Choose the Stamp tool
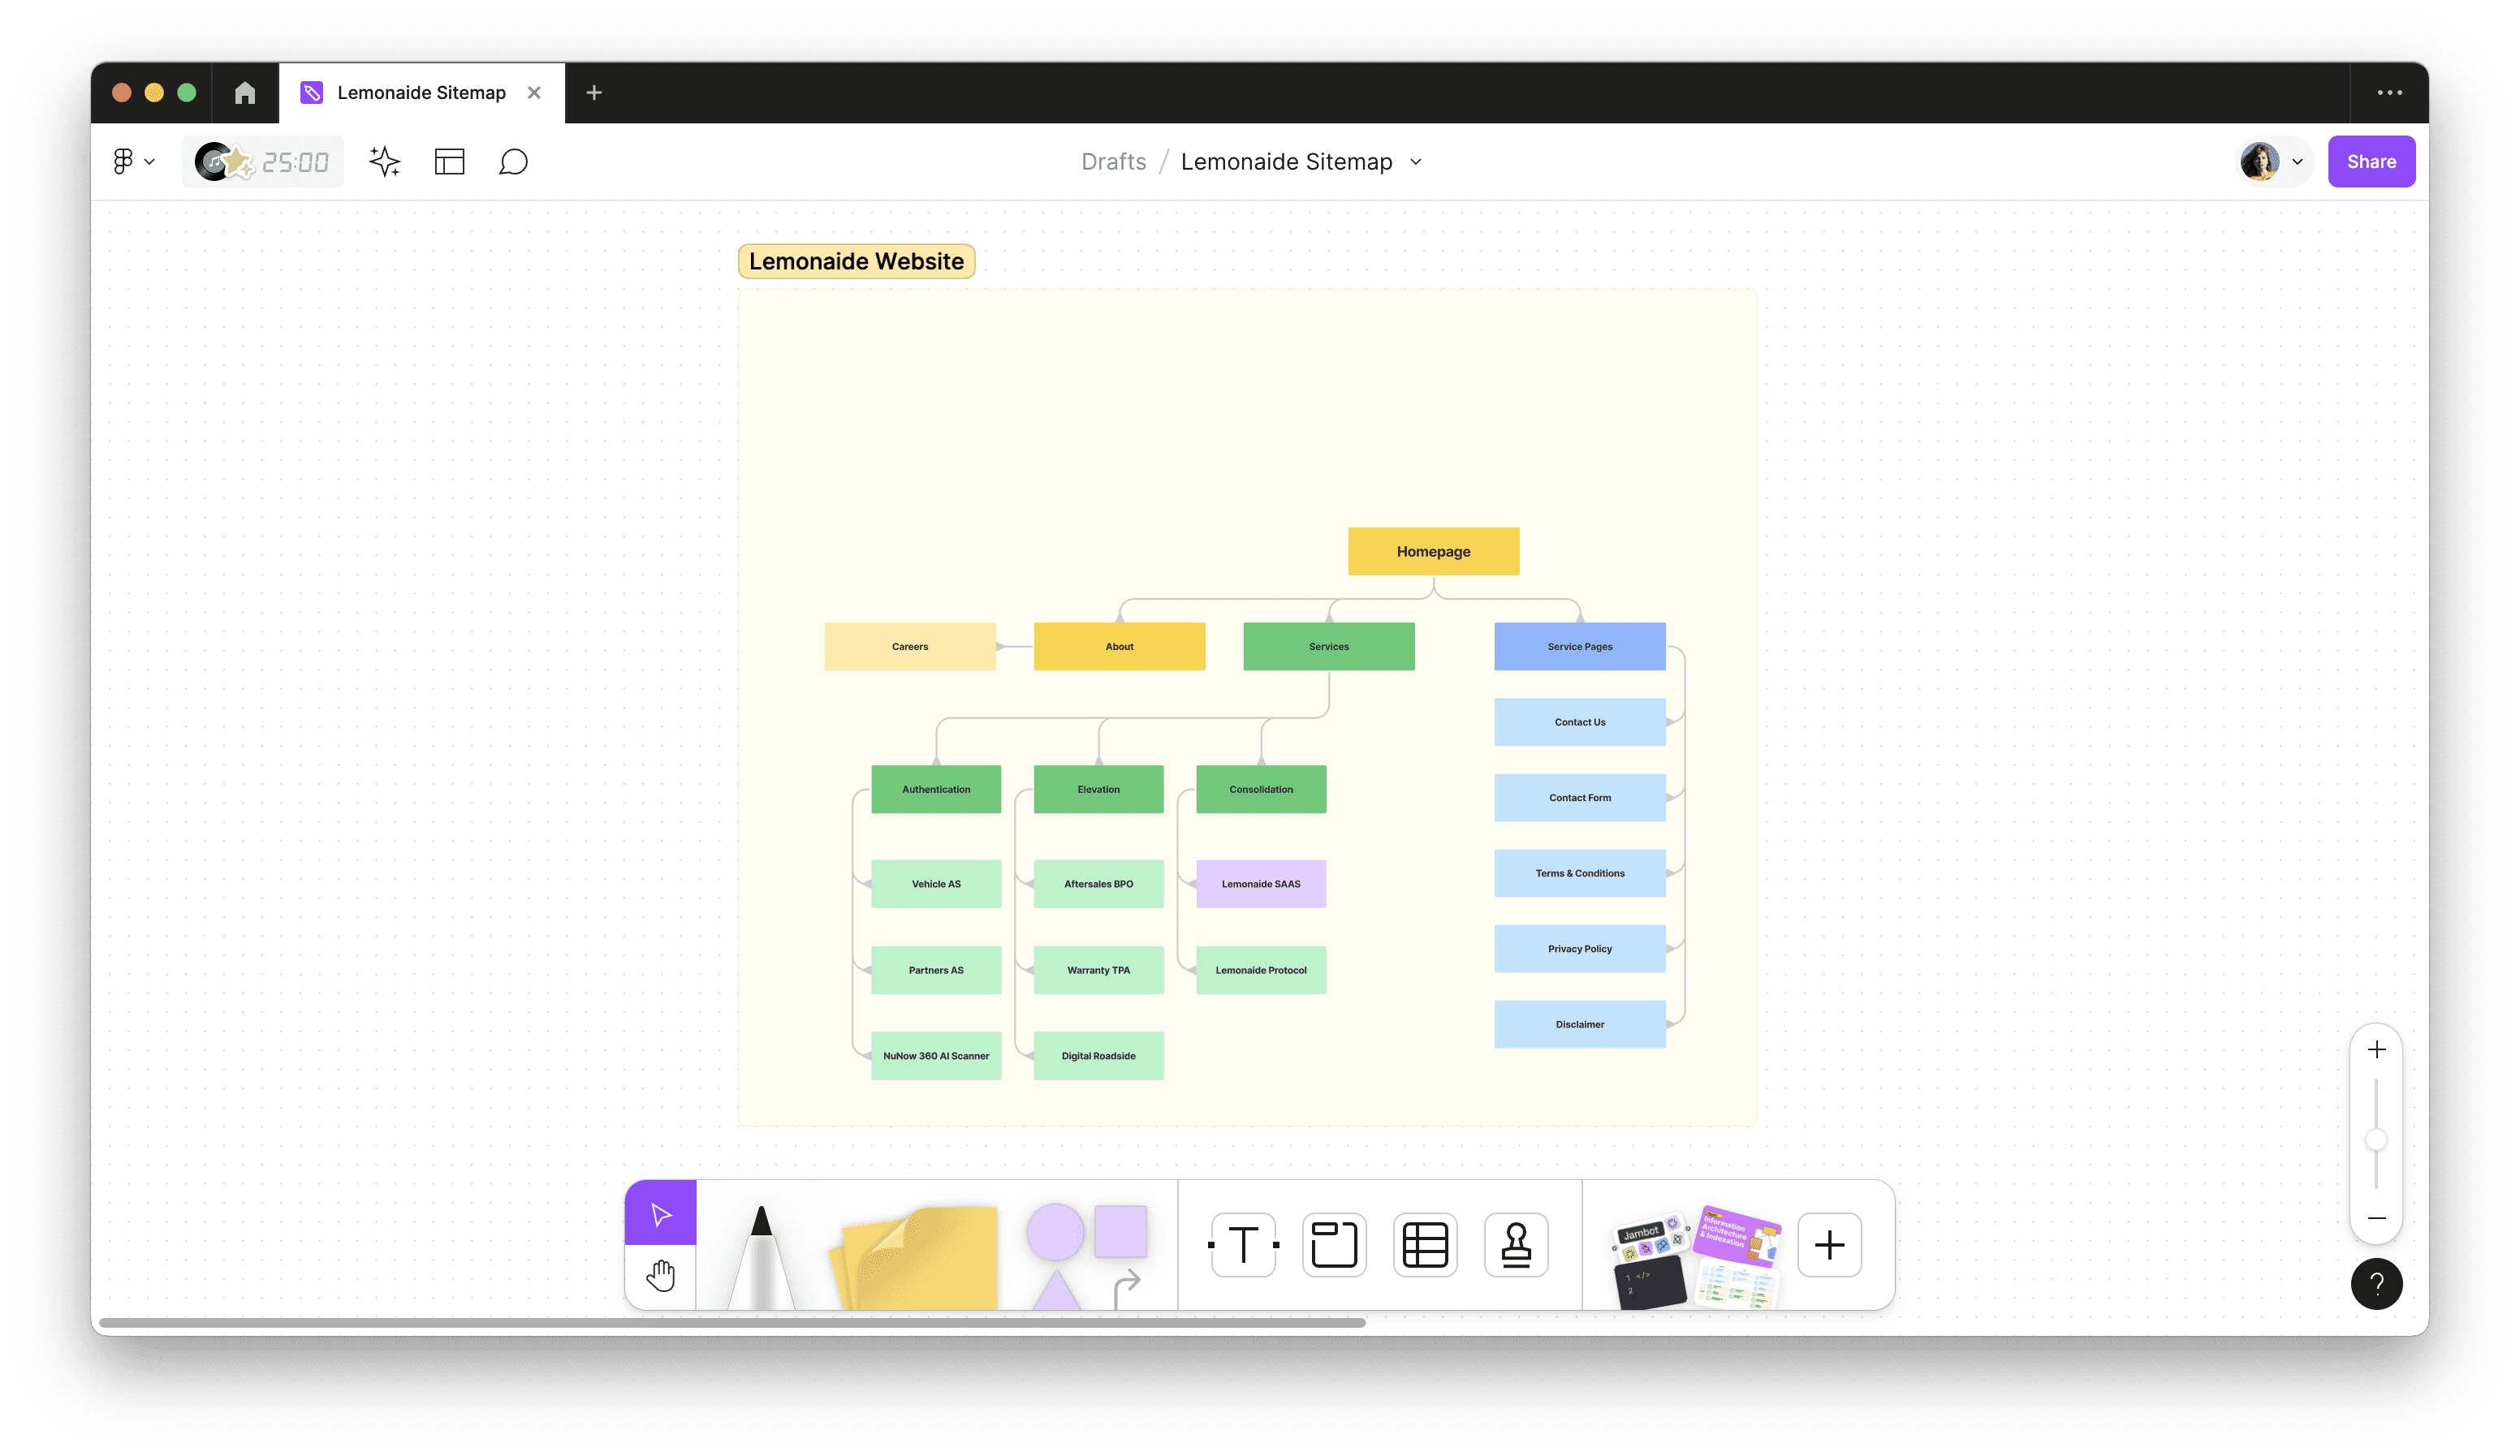This screenshot has width=2520, height=1456. 1516,1245
